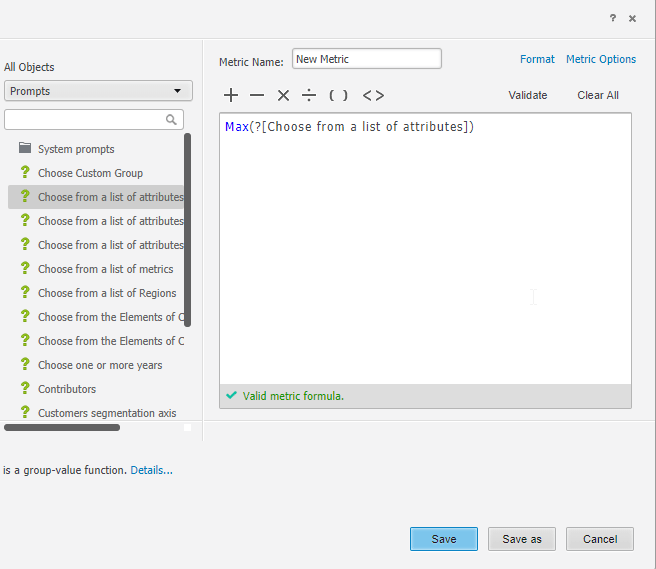This screenshot has height=569, width=656.
Task: Open Metric Options
Action: click(601, 59)
